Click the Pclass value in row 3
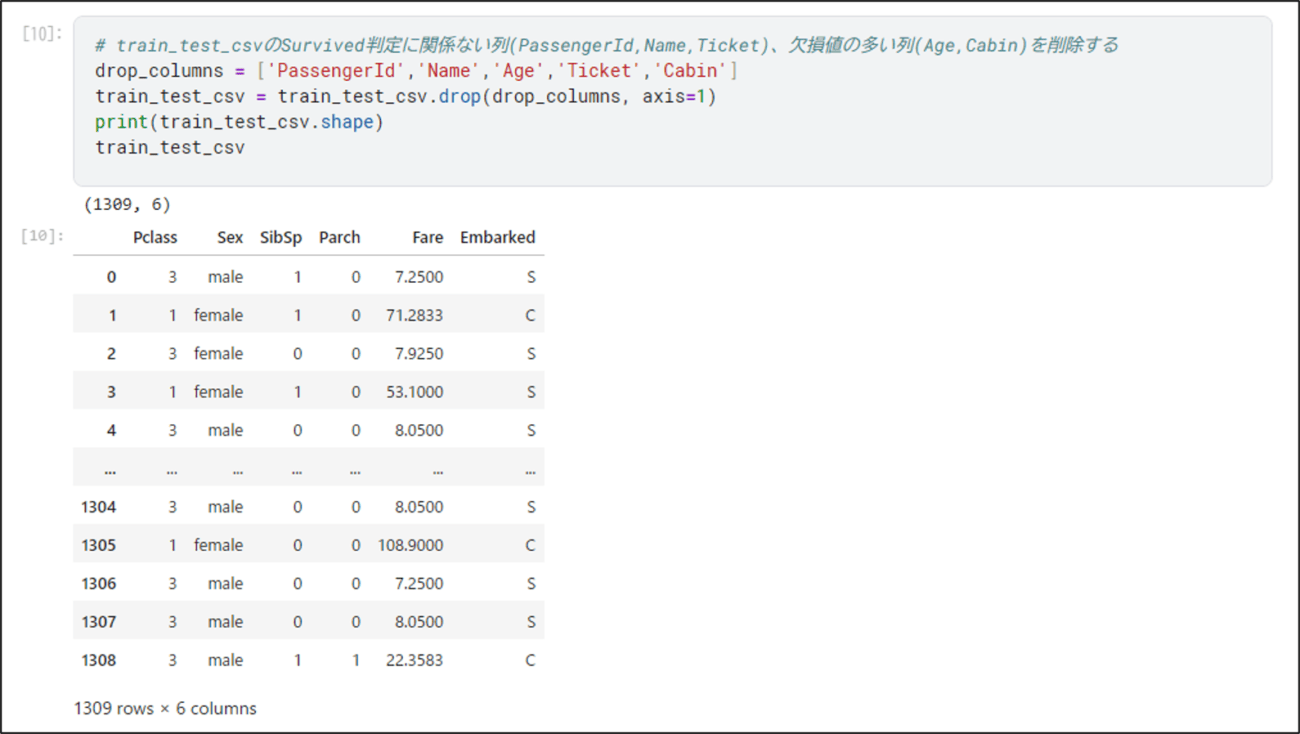Image resolution: width=1300 pixels, height=734 pixels. [173, 392]
